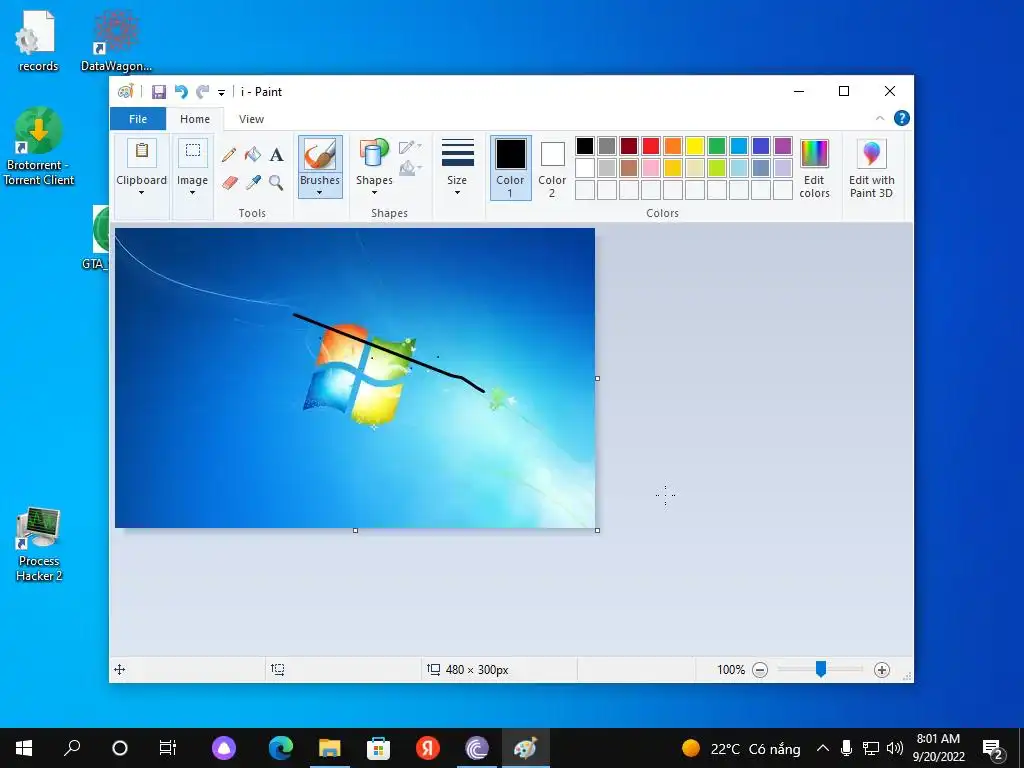This screenshot has height=768, width=1024.
Task: Open the Size line thickness dropdown
Action: tap(457, 167)
